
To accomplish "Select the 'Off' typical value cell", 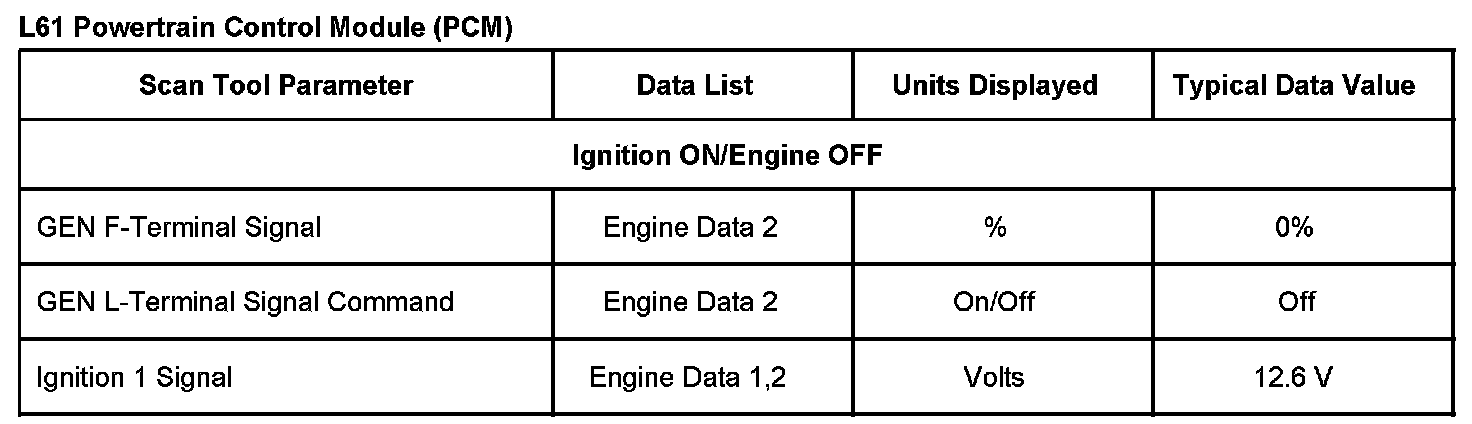I will point(1296,301).
